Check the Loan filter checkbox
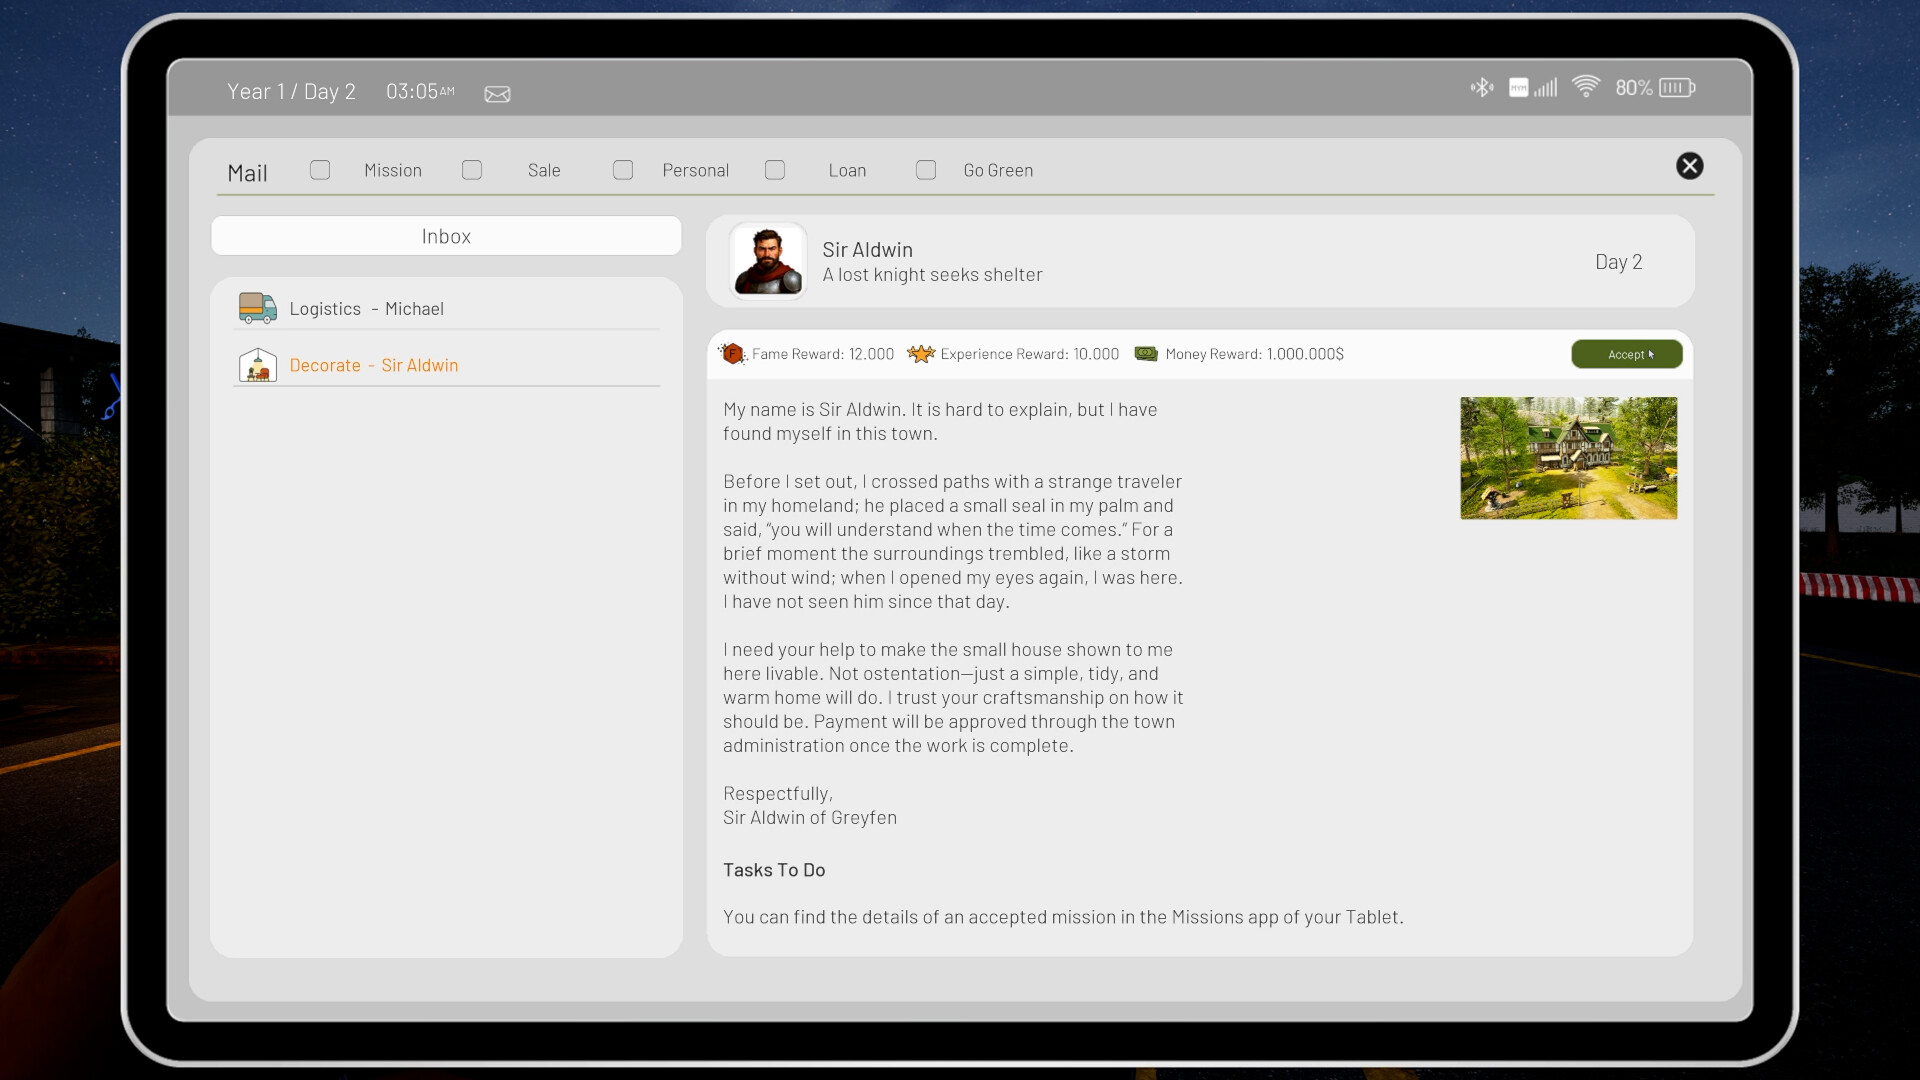 [x=775, y=170]
